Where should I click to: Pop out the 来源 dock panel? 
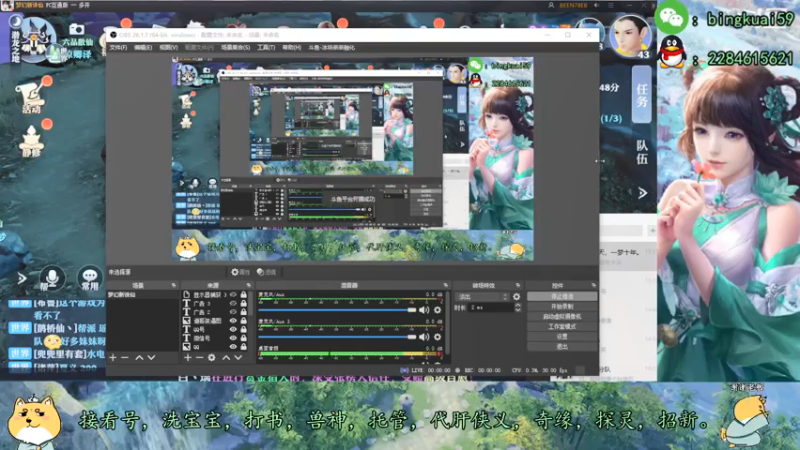click(x=248, y=285)
